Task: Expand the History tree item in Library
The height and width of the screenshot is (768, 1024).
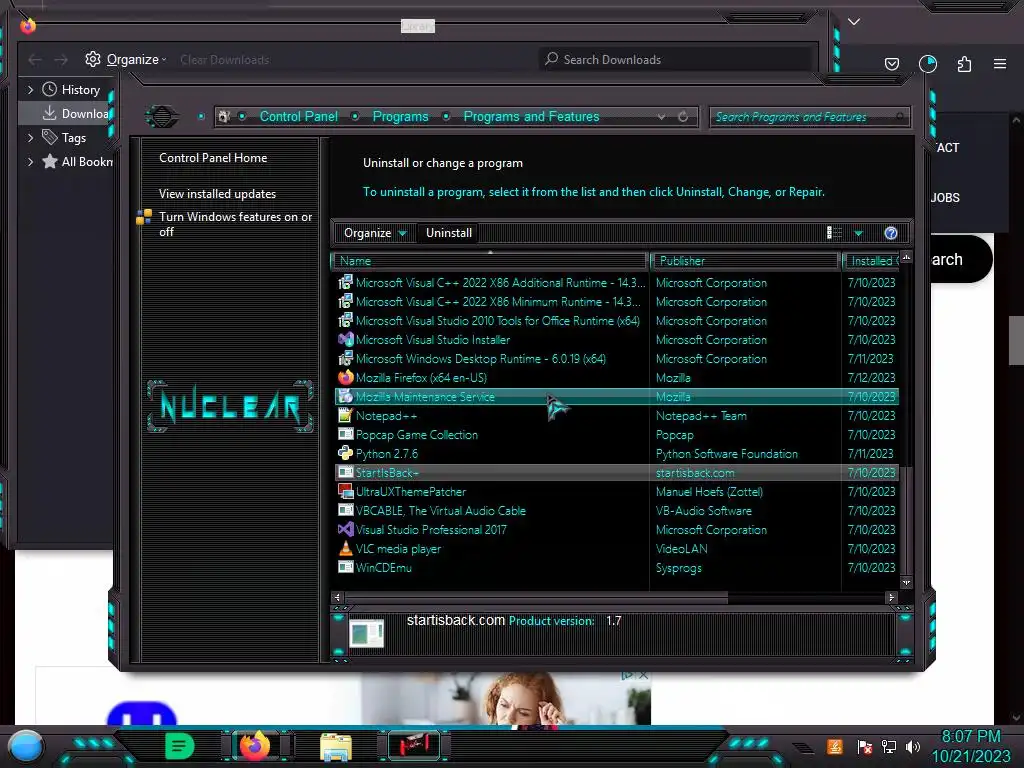Action: point(30,89)
